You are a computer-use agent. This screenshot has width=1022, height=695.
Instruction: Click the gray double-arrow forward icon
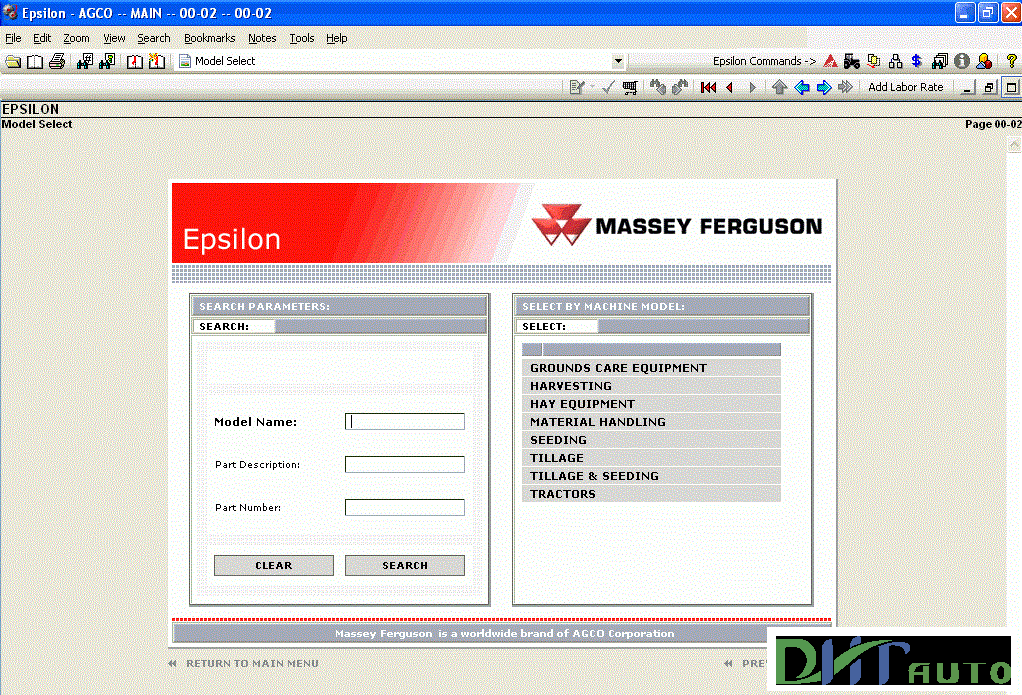point(845,87)
